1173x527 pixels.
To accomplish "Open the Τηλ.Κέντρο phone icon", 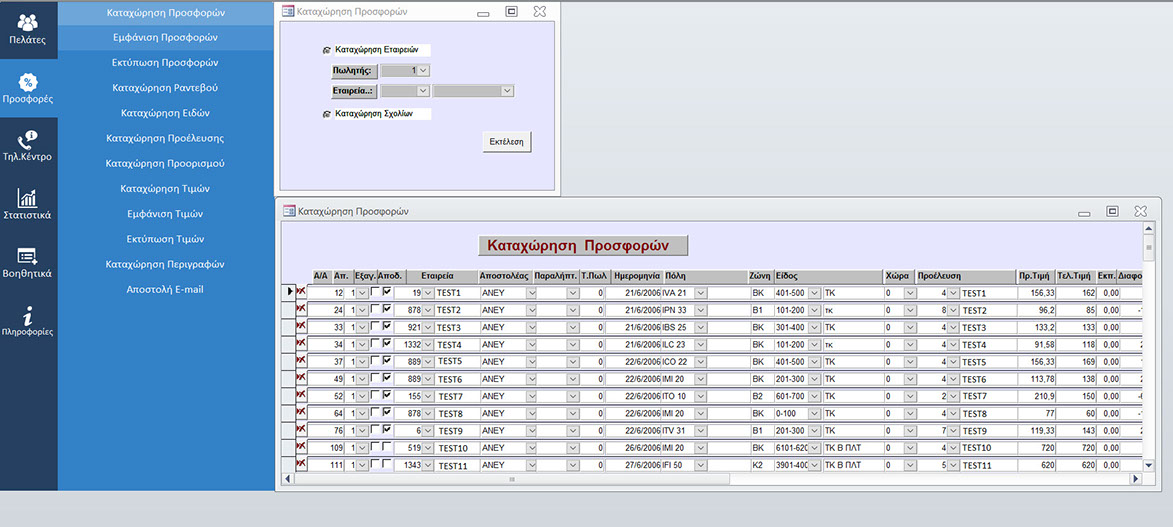I will tap(28, 146).
